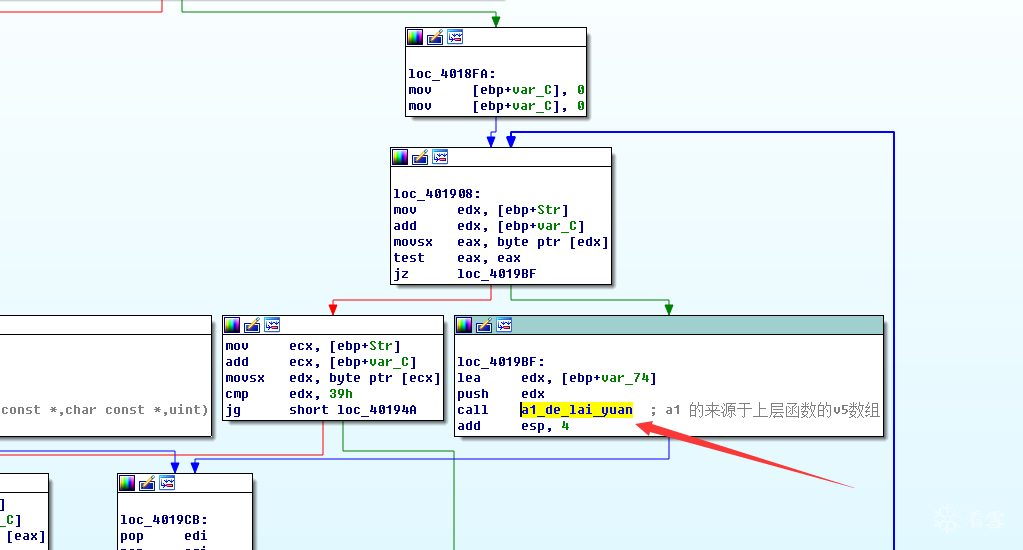Click the loc_40194A target in the jg line

click(377, 410)
